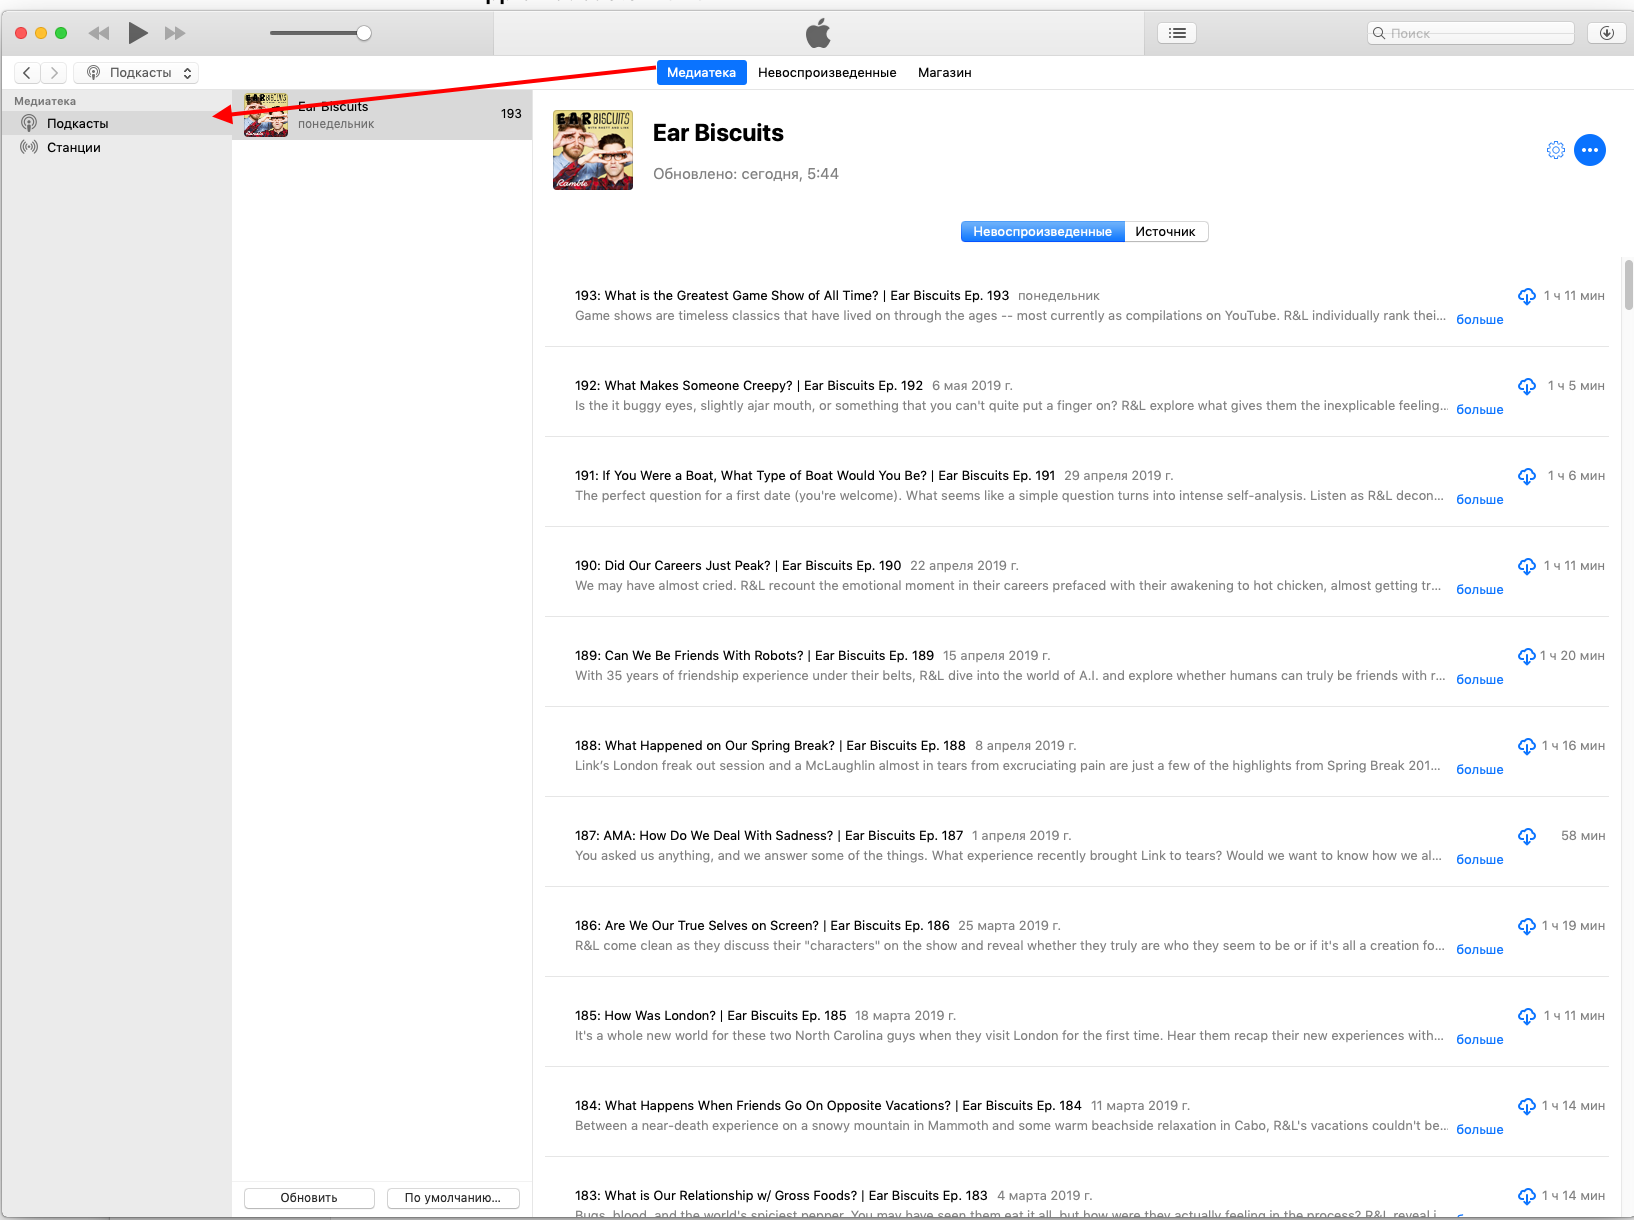Download episode 189 from the cloud
Screen dimensions: 1634x1220
click(1527, 656)
